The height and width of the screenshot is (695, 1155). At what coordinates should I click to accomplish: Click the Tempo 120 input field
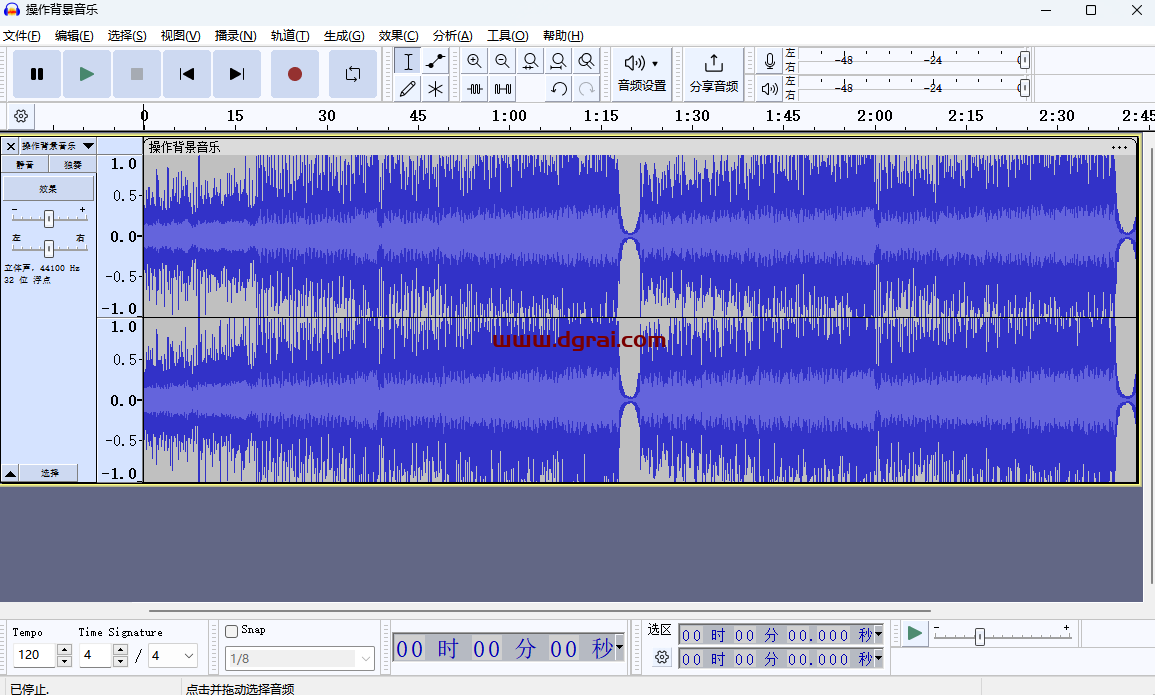click(x=34, y=655)
